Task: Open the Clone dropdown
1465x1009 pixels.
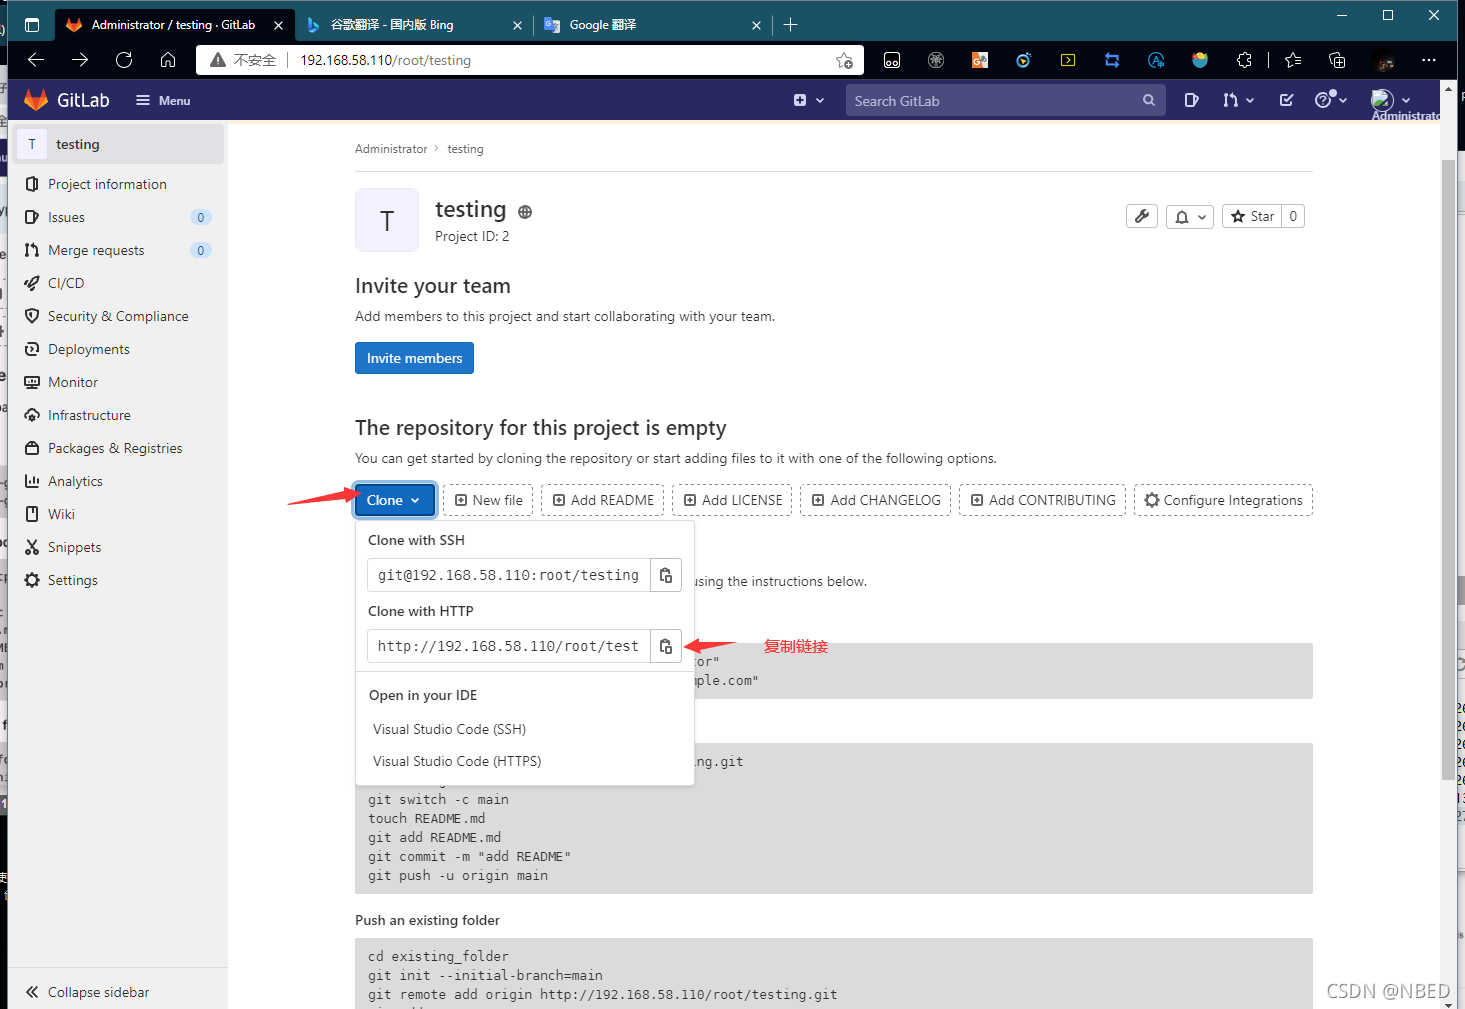Action: click(394, 499)
